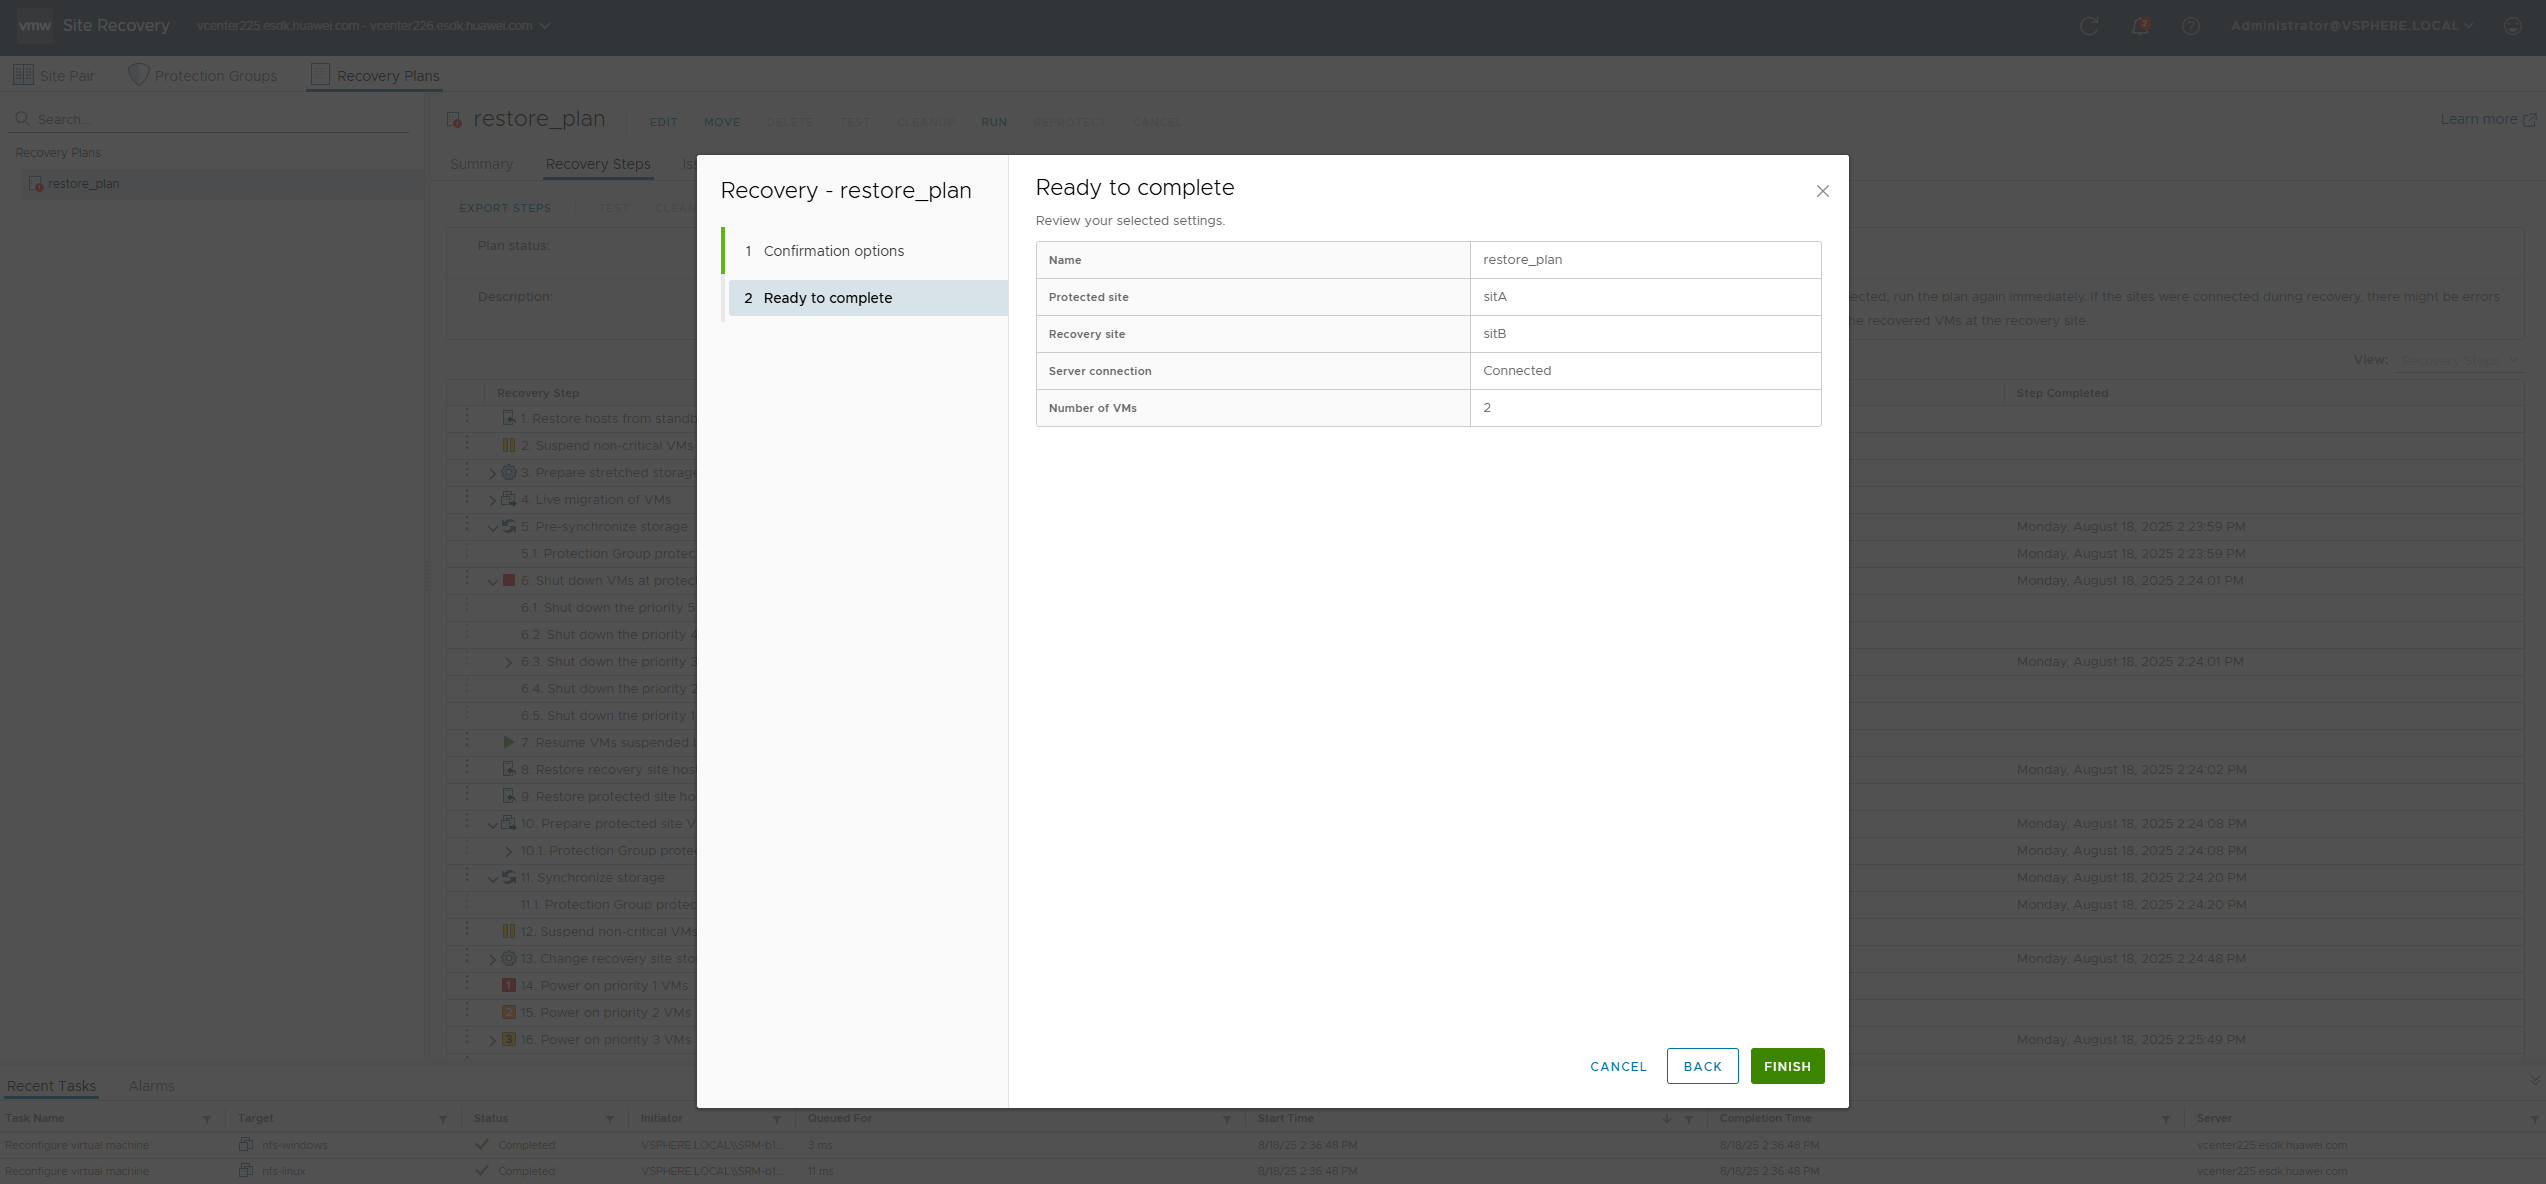The width and height of the screenshot is (2546, 1184).
Task: Click the RUN action for restore_plan
Action: pyautogui.click(x=994, y=122)
